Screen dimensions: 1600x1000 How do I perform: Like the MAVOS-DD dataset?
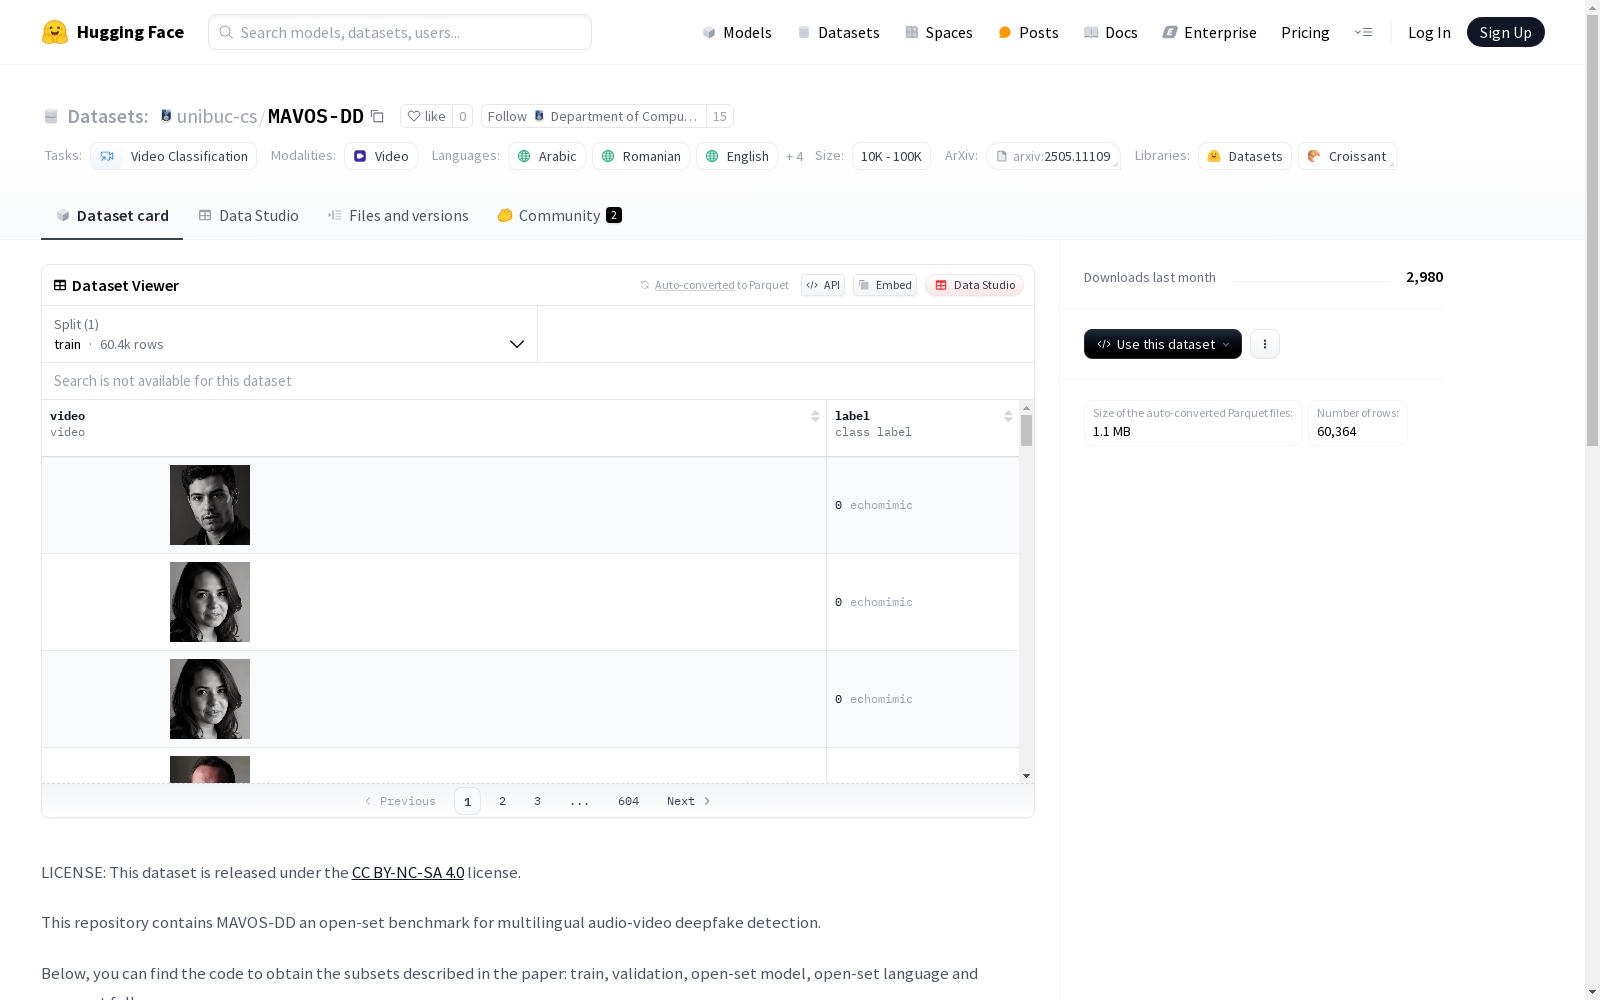pos(426,116)
